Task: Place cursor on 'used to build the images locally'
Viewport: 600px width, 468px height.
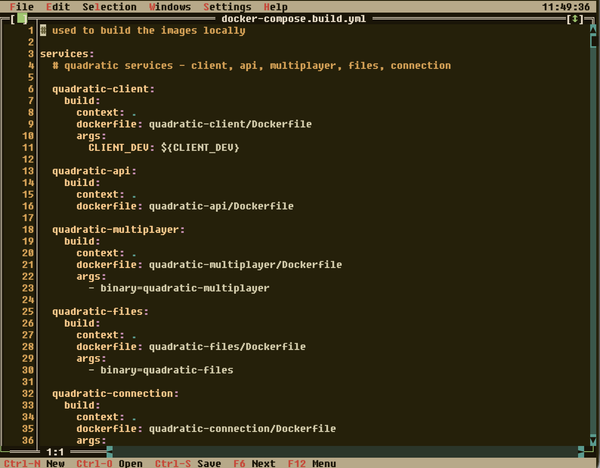Action: [148, 31]
